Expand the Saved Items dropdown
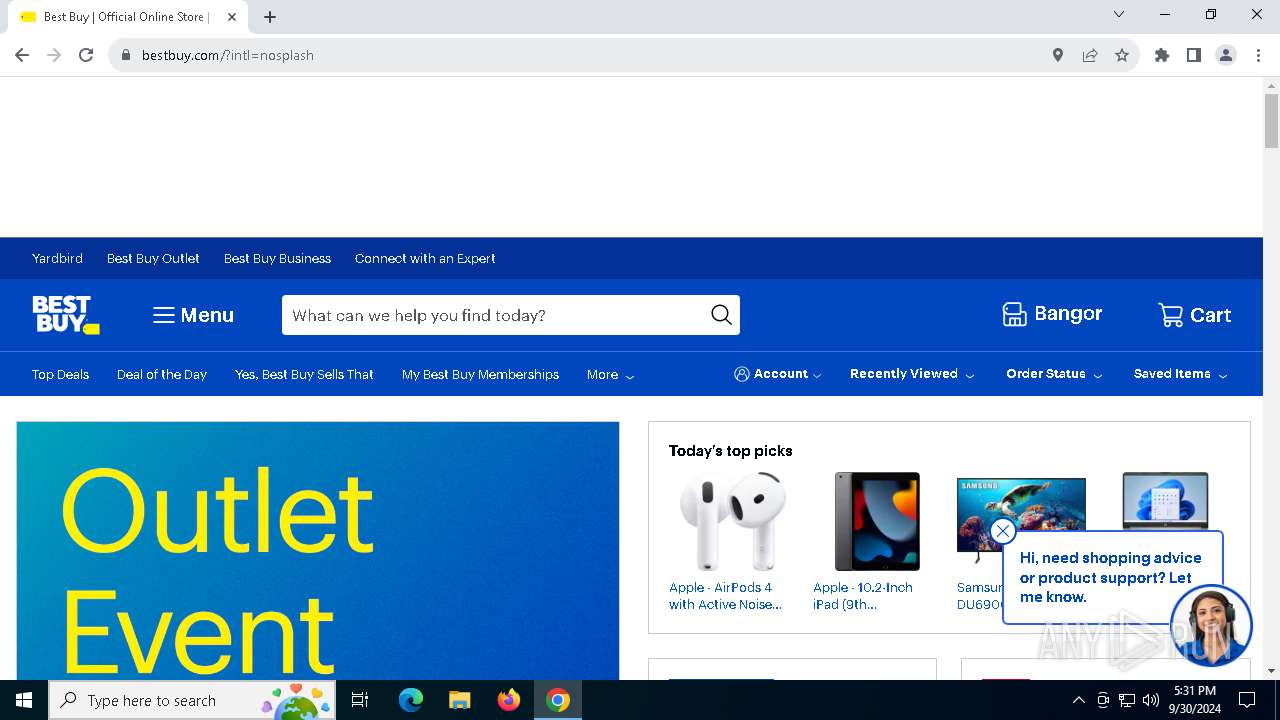This screenshot has width=1280, height=720. [x=1180, y=374]
